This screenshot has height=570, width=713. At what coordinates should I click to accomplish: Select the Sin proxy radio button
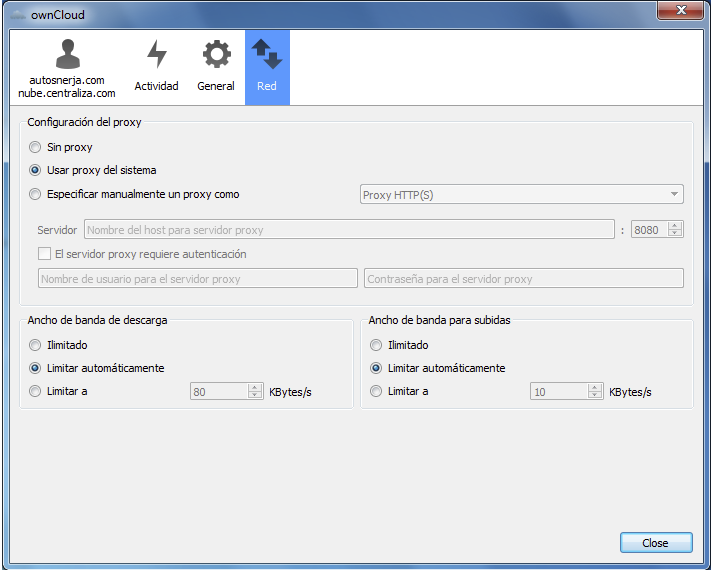(x=36, y=147)
